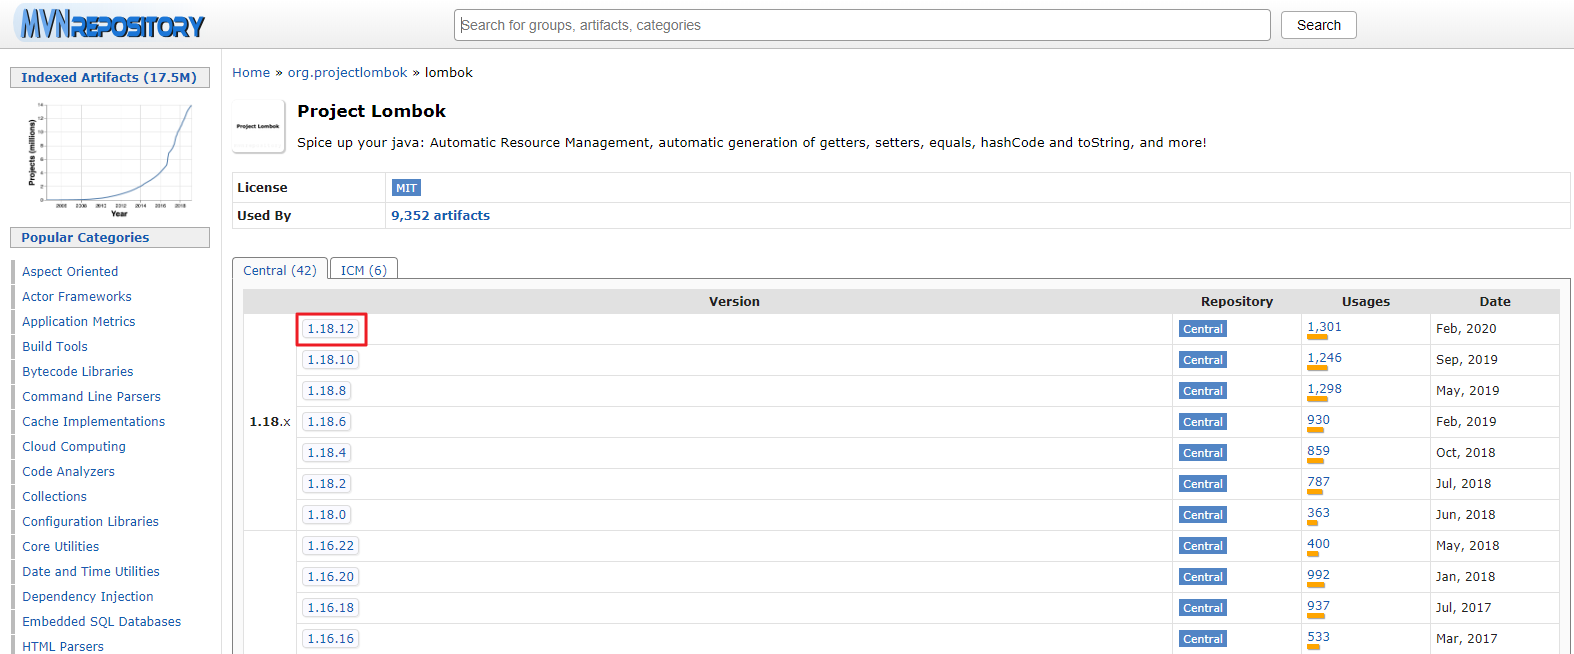Viewport: 1574px width, 654px height.
Task: Open version 1.16.16
Action: tap(331, 639)
